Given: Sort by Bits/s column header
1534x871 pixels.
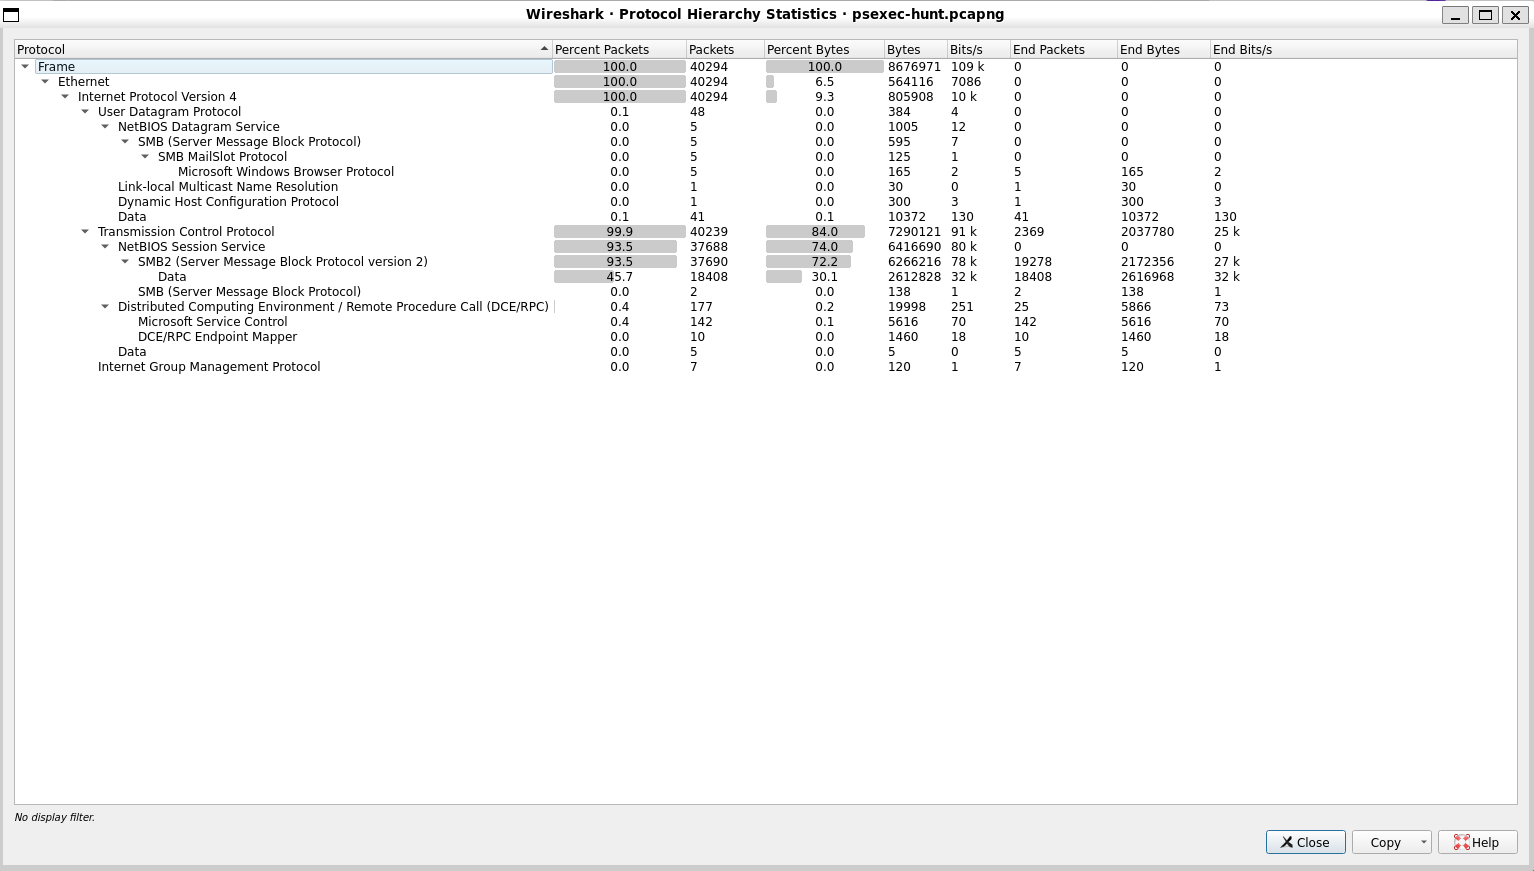Looking at the screenshot, I should [x=979, y=49].
